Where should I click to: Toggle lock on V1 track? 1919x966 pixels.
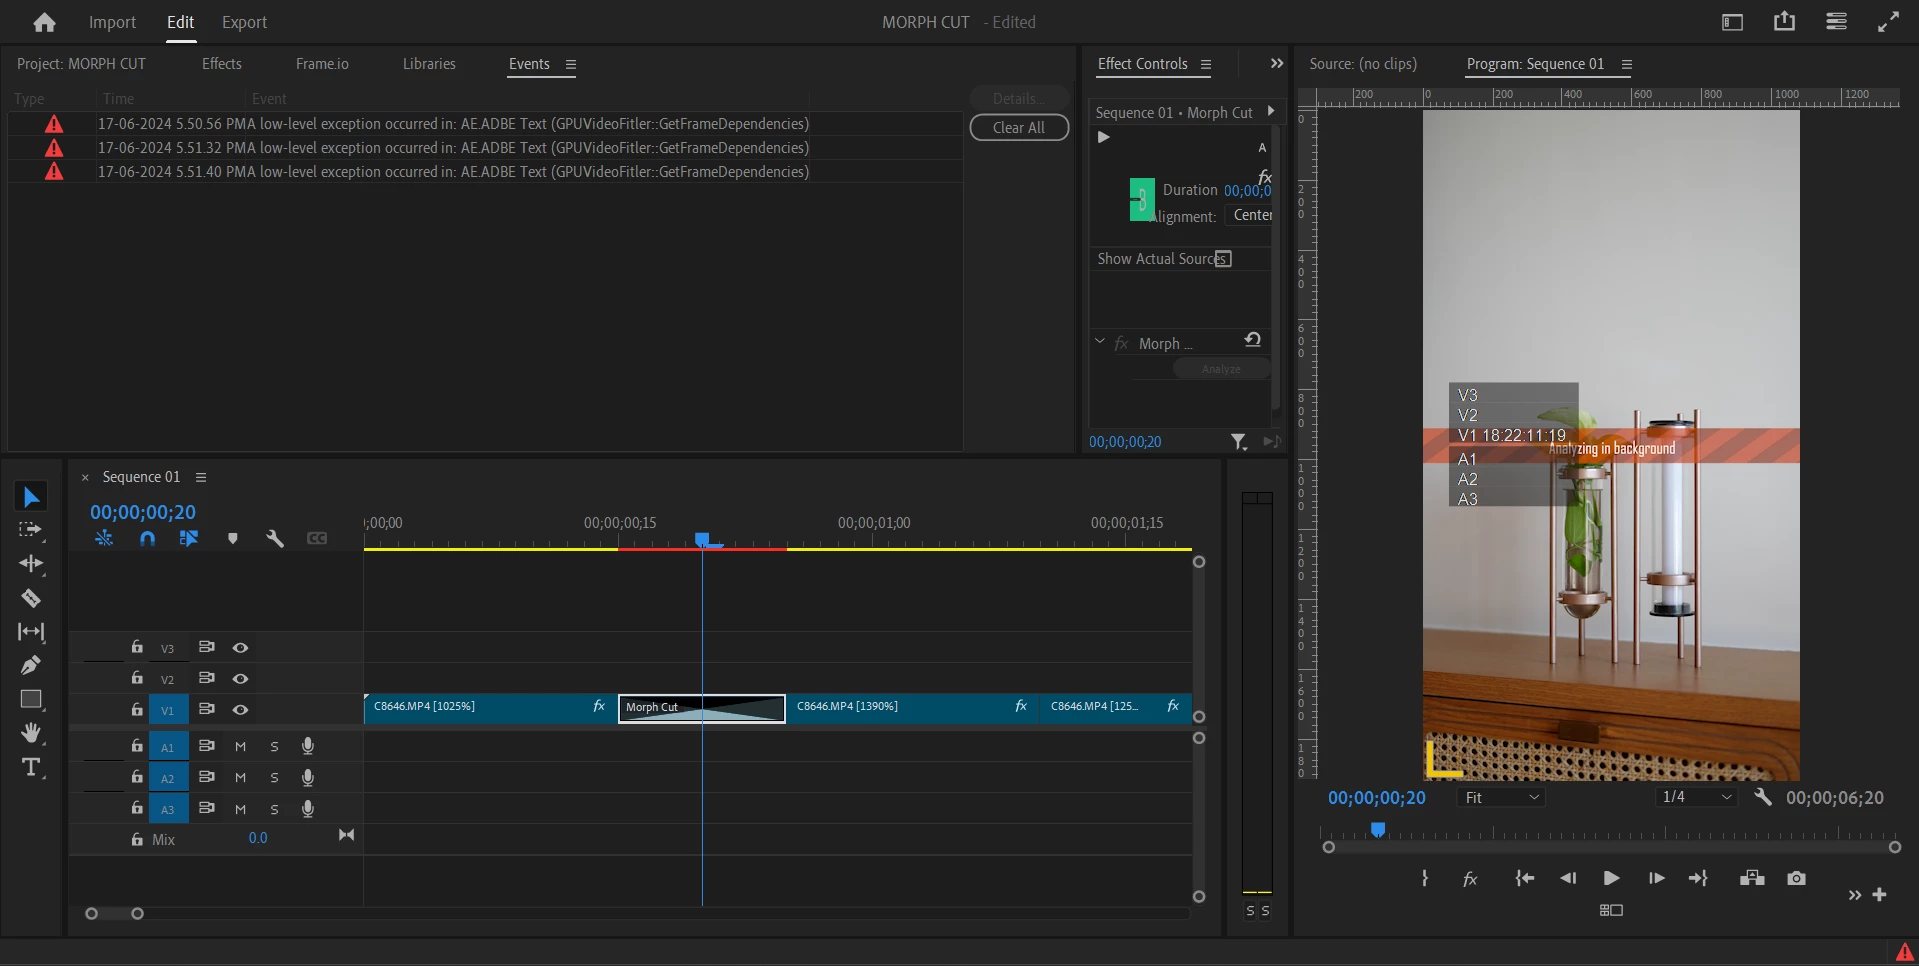(137, 709)
